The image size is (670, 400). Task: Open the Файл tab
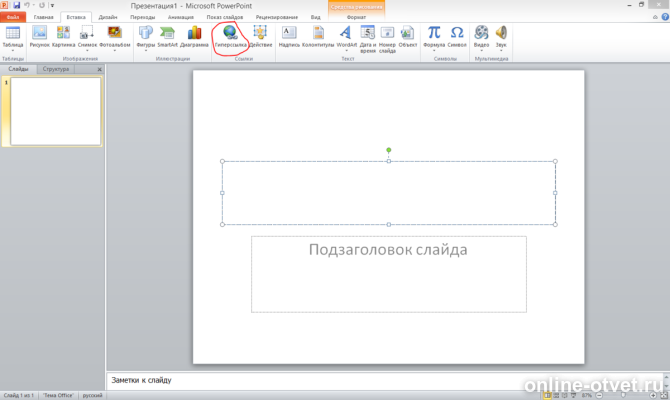pyautogui.click(x=13, y=17)
